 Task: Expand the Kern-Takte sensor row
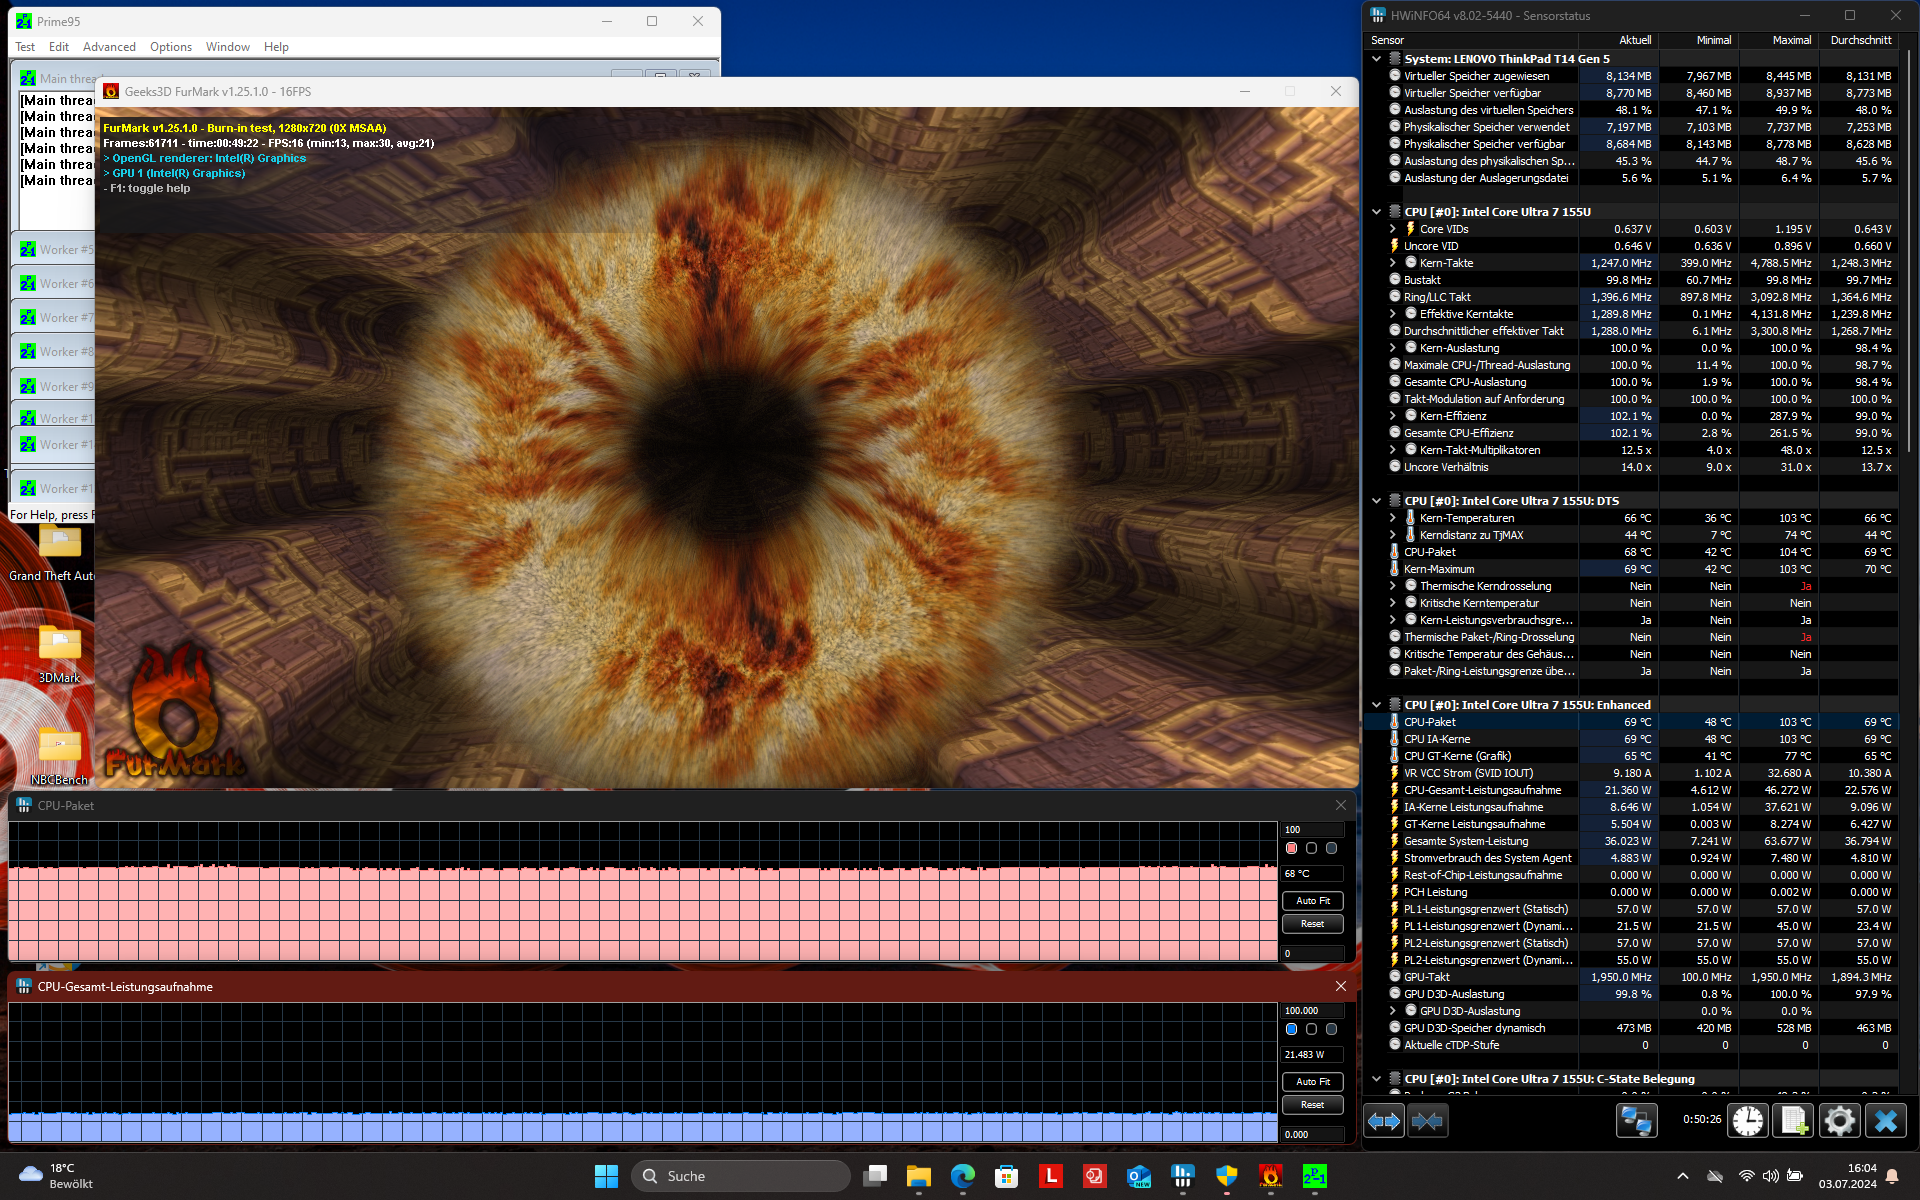[x=1392, y=263]
